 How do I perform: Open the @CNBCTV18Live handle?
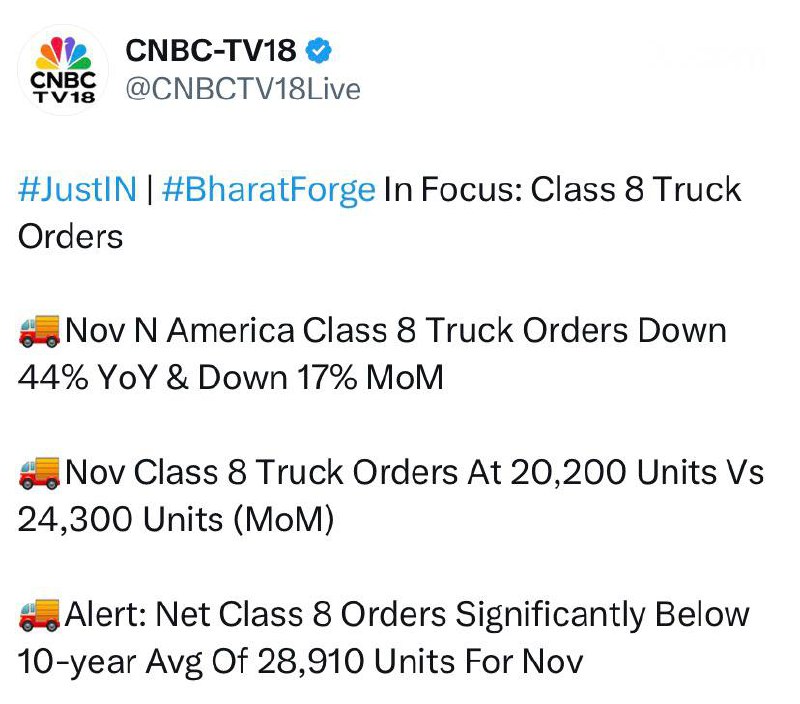(240, 89)
